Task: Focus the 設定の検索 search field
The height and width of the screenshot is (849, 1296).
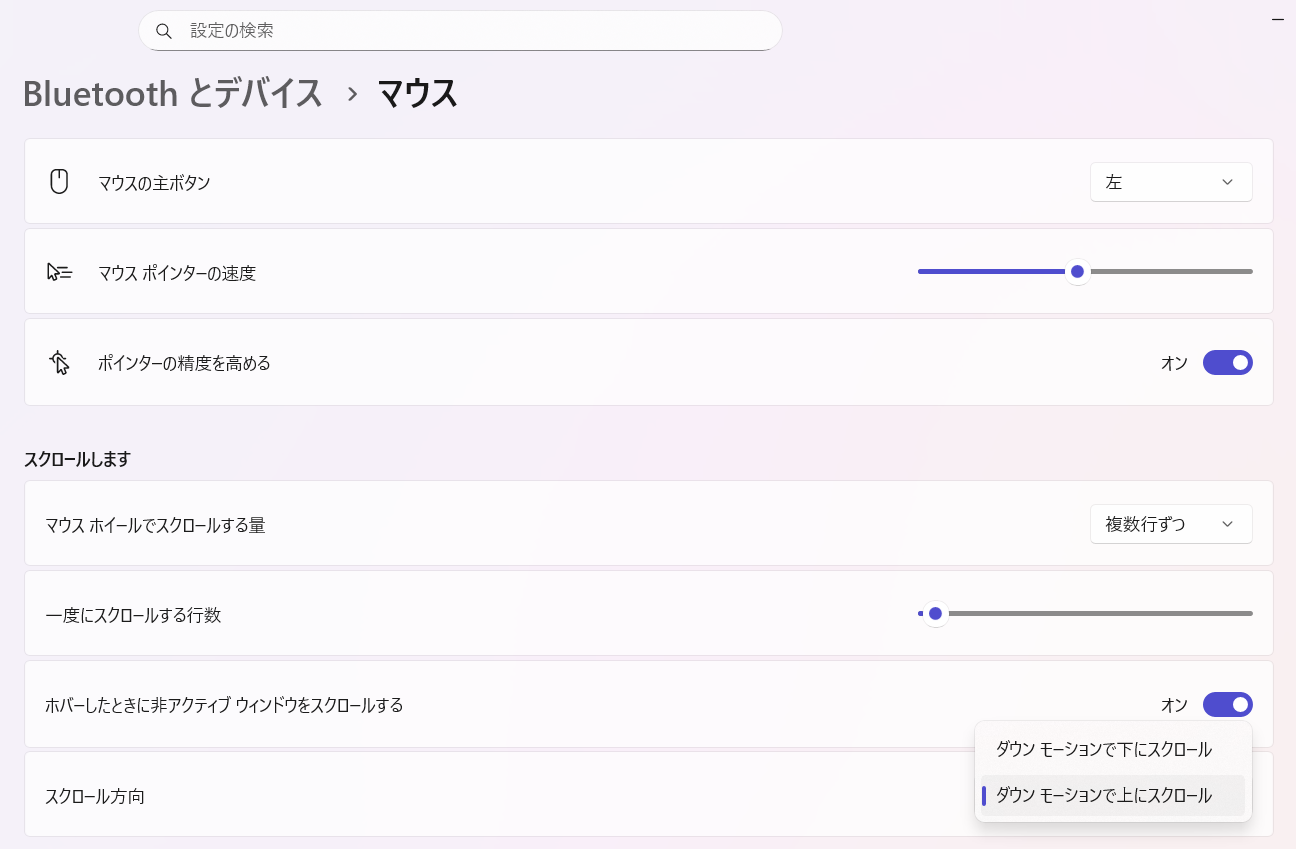Action: tap(470, 31)
